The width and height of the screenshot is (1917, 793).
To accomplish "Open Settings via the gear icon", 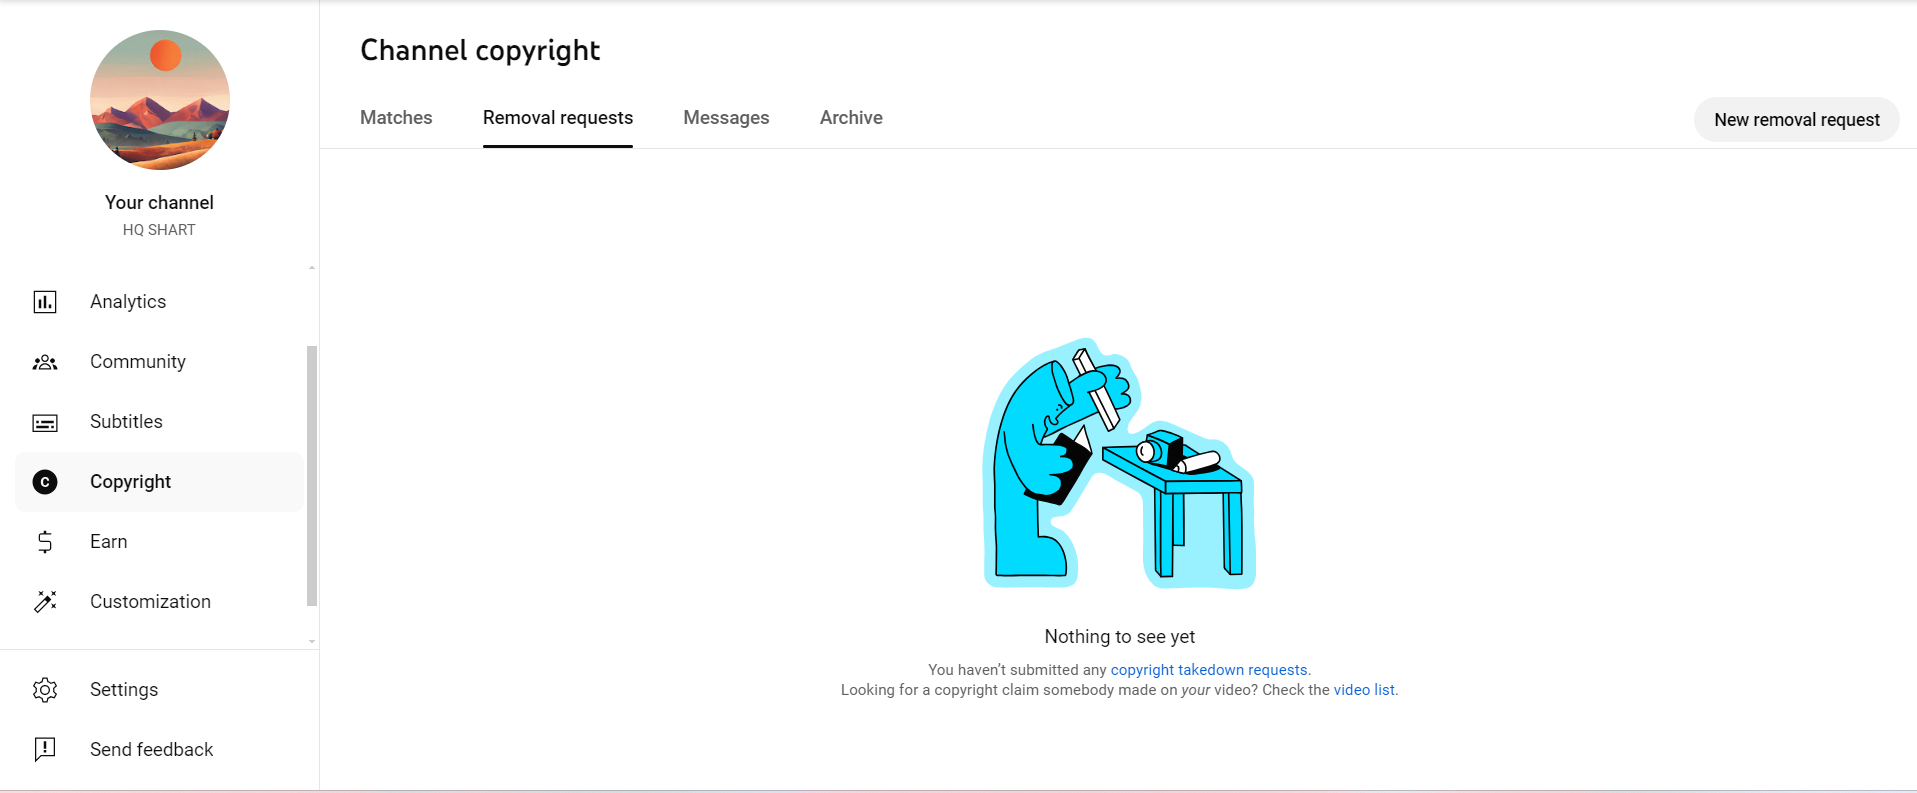I will coord(45,690).
